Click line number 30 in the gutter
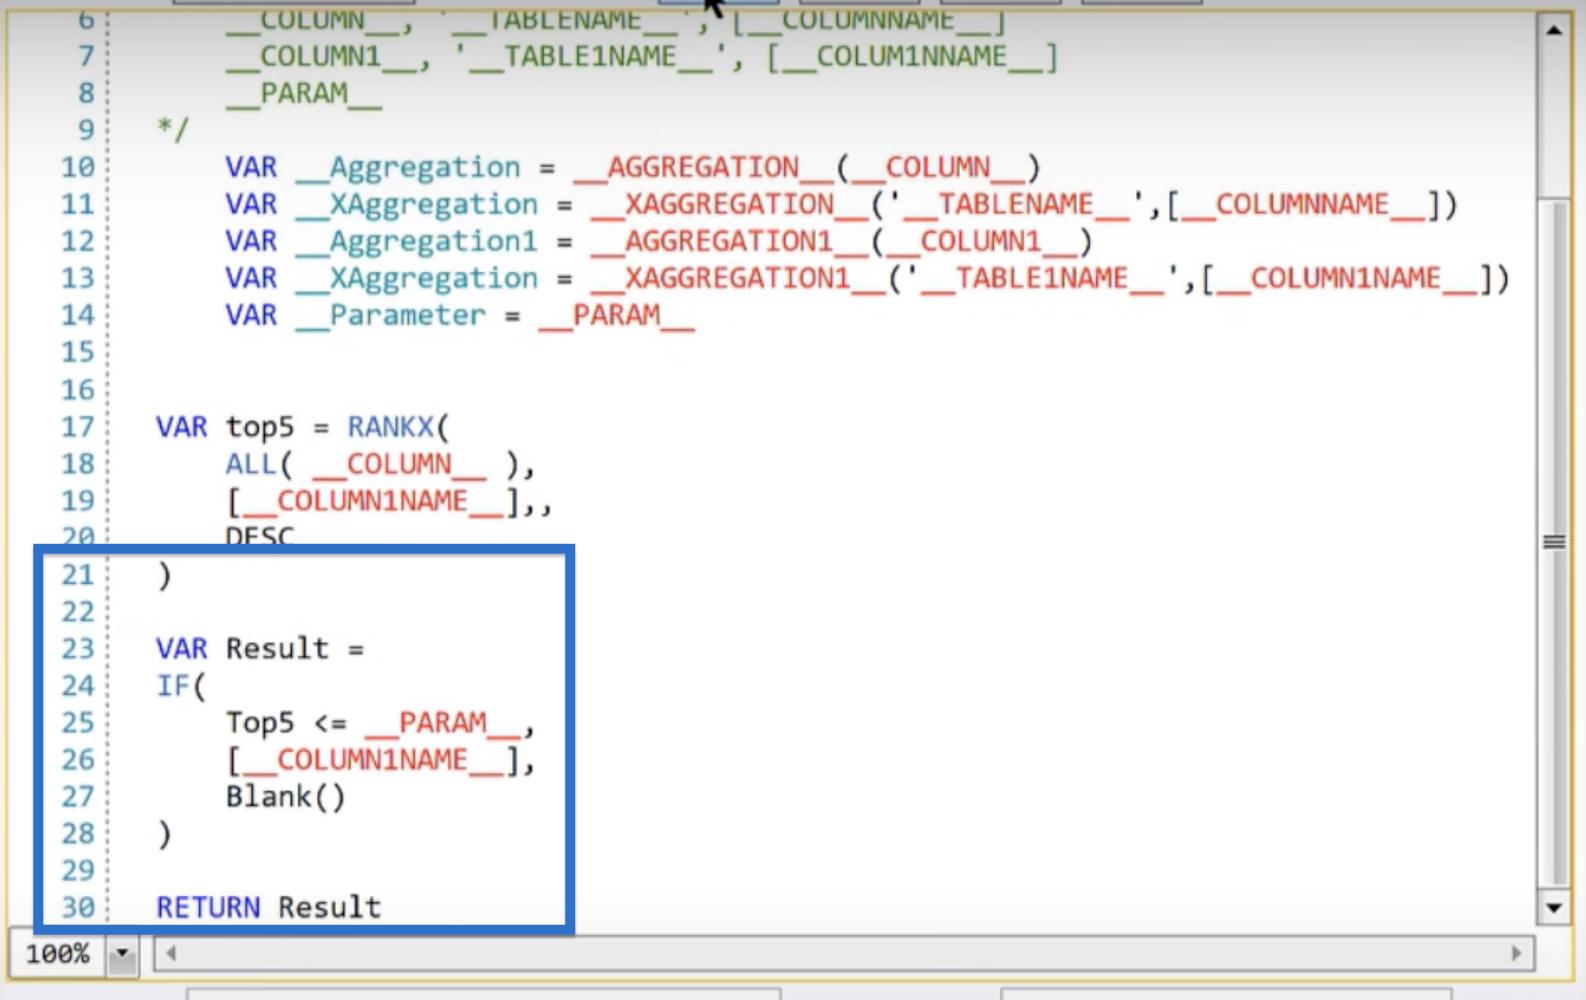 [x=78, y=908]
